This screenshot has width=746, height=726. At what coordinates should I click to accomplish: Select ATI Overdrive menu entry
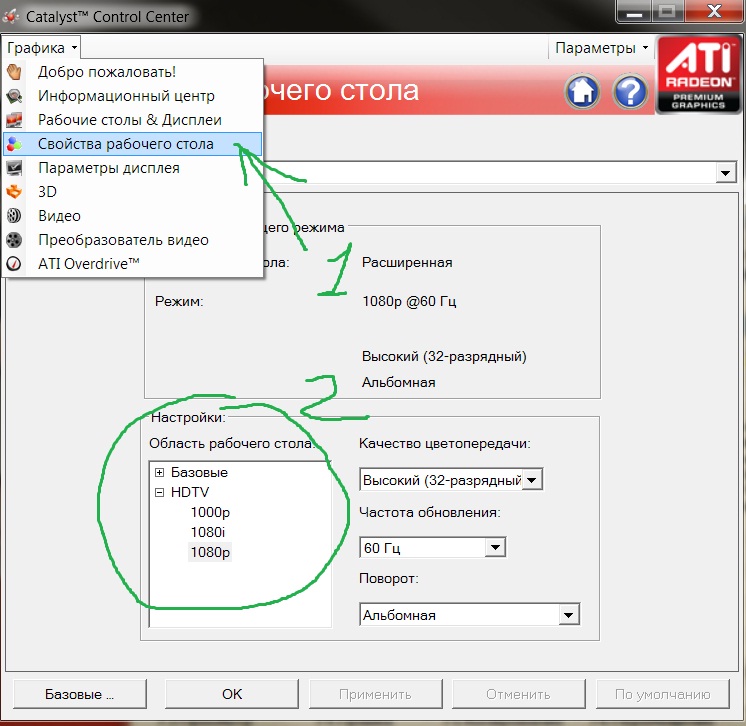click(x=133, y=264)
